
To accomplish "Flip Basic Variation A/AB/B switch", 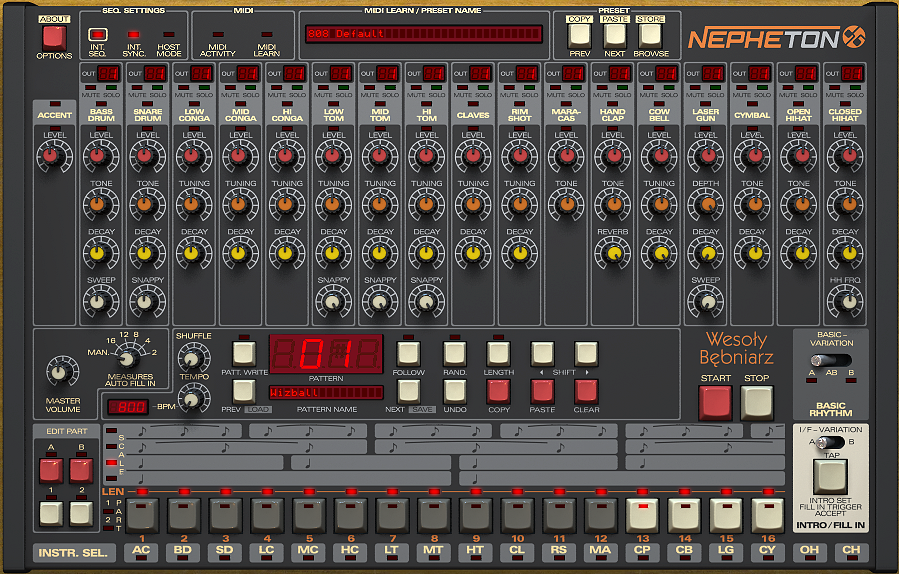I will point(831,361).
